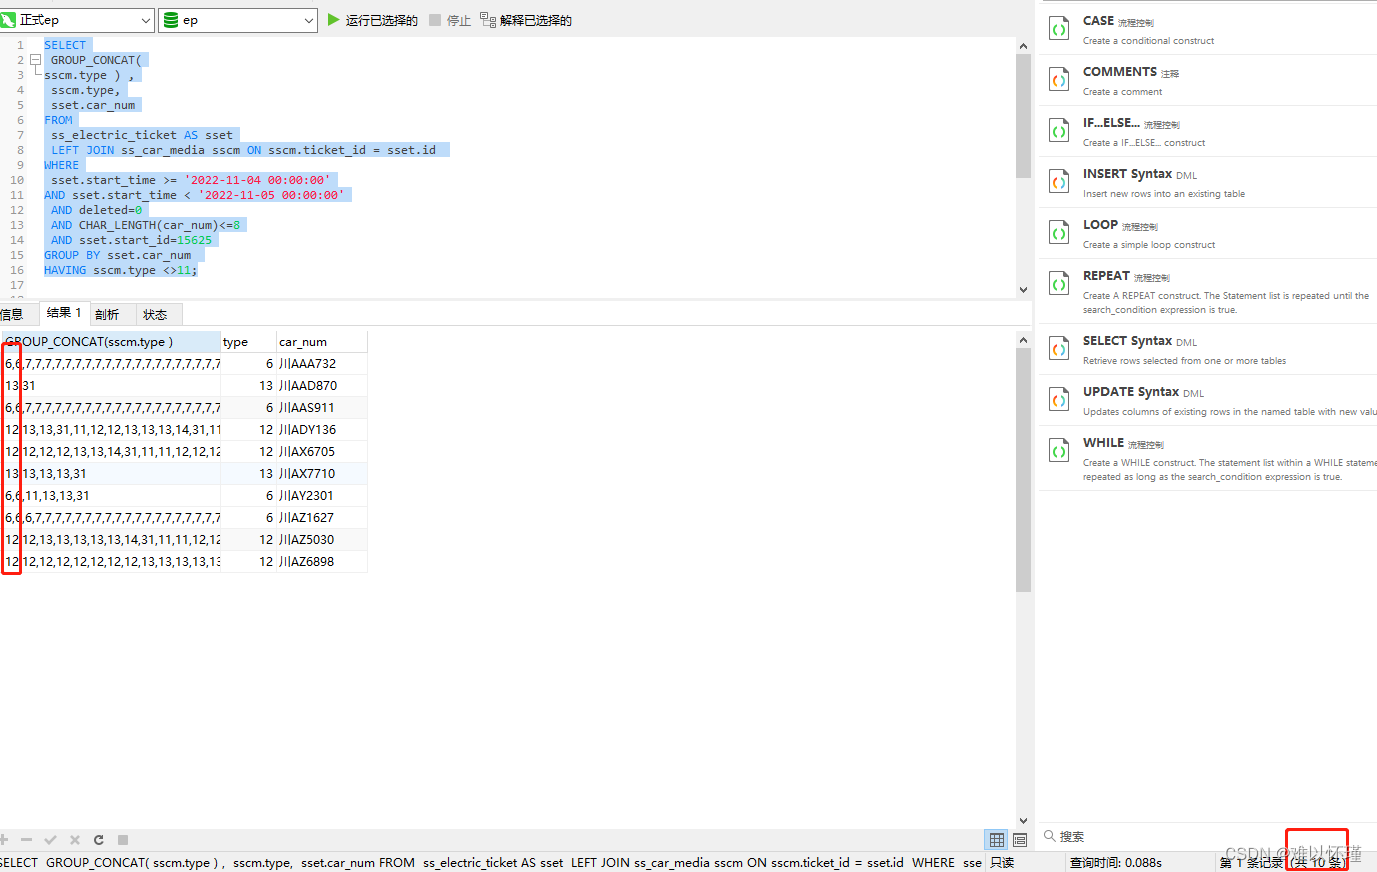Click the GROUP_CONCAT(sscm.type) column header

(110, 342)
